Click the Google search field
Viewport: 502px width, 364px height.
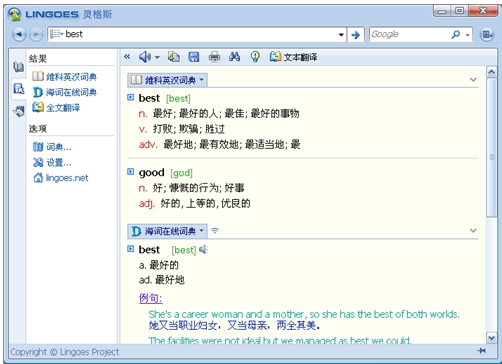409,34
